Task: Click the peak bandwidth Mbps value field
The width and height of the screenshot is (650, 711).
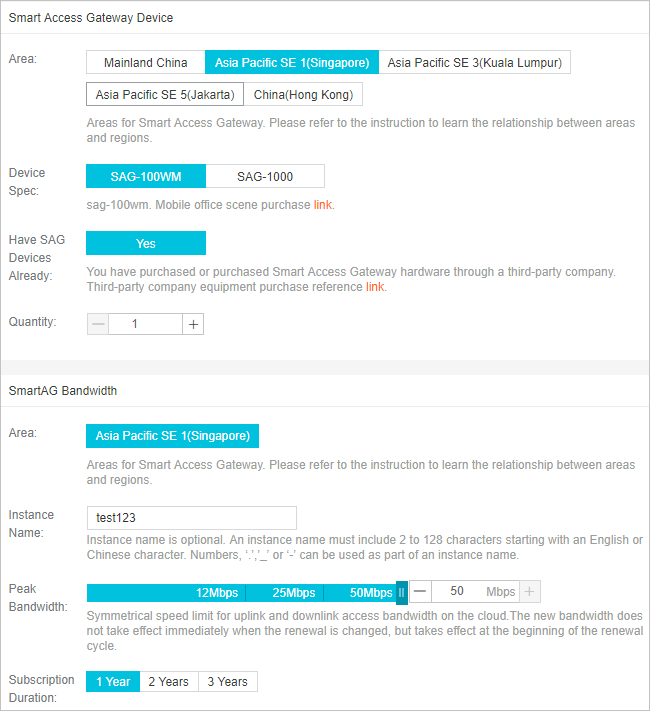Action: (475, 591)
